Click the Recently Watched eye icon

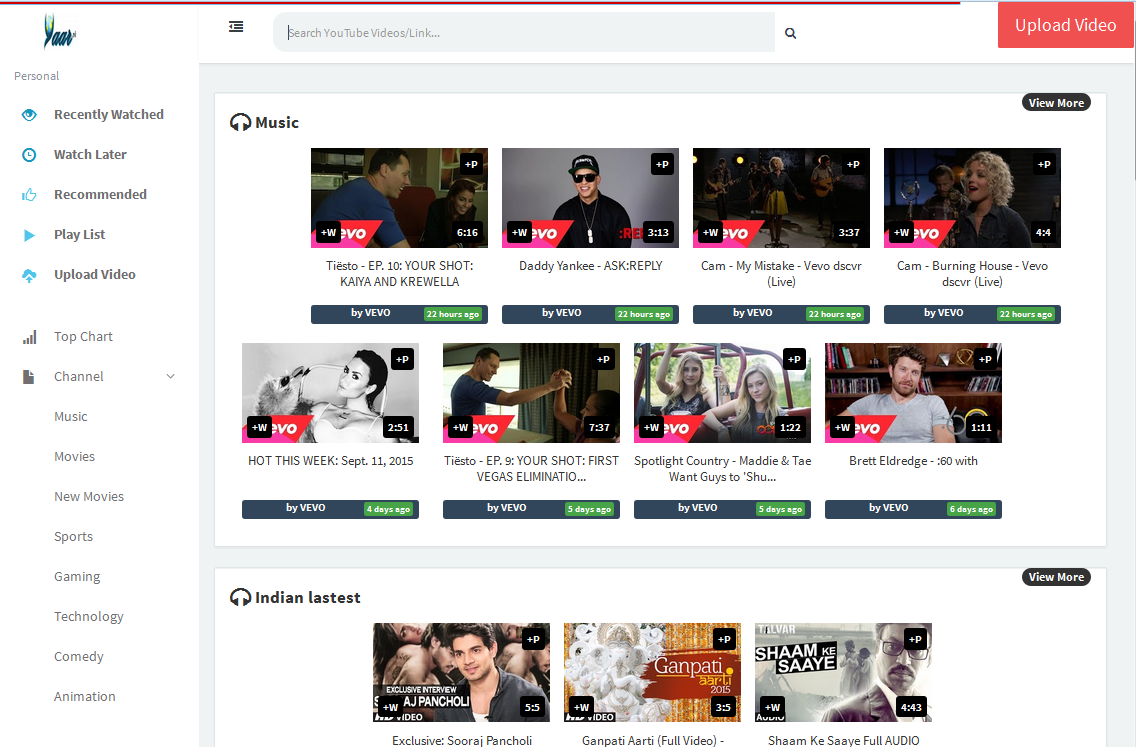point(29,114)
